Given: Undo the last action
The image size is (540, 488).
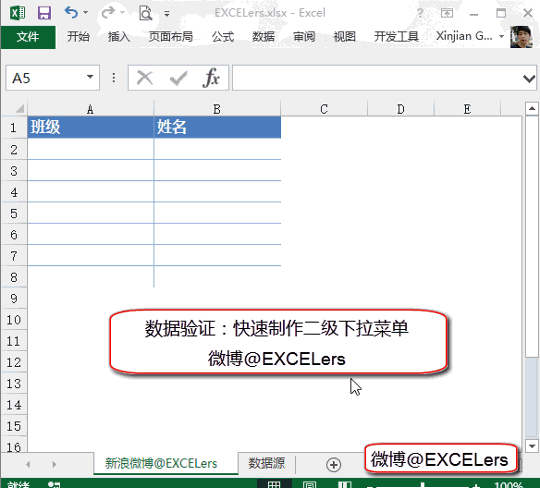Looking at the screenshot, I should click(x=71, y=13).
